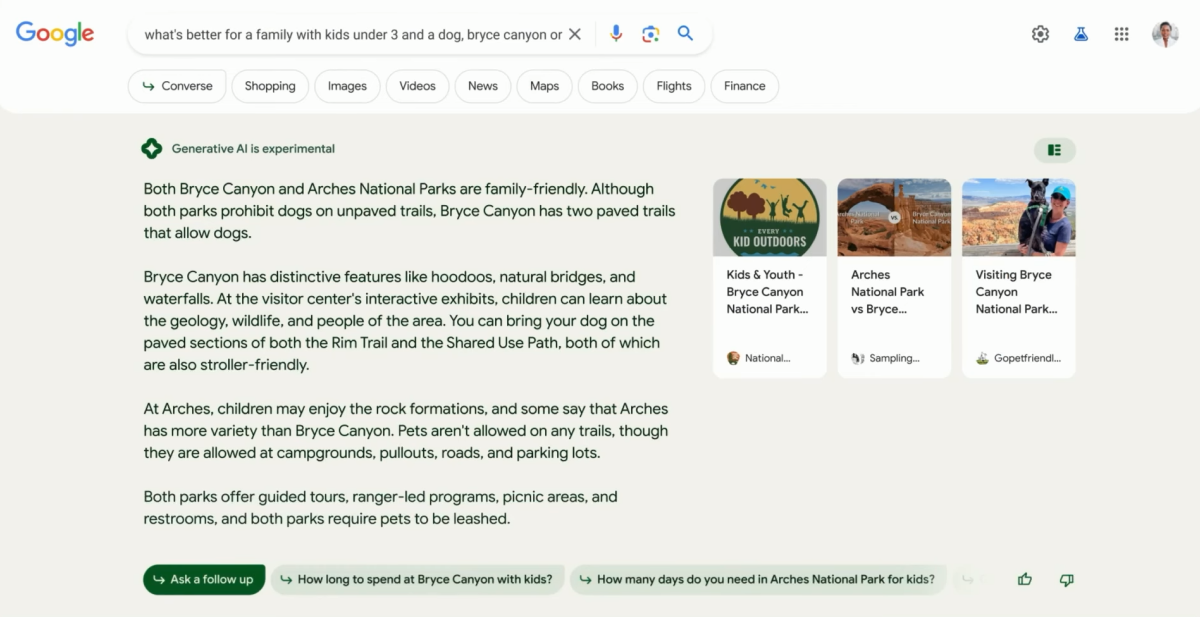Open the dog and hiker thumbnail image
The image size is (1200, 617).
1019,217
